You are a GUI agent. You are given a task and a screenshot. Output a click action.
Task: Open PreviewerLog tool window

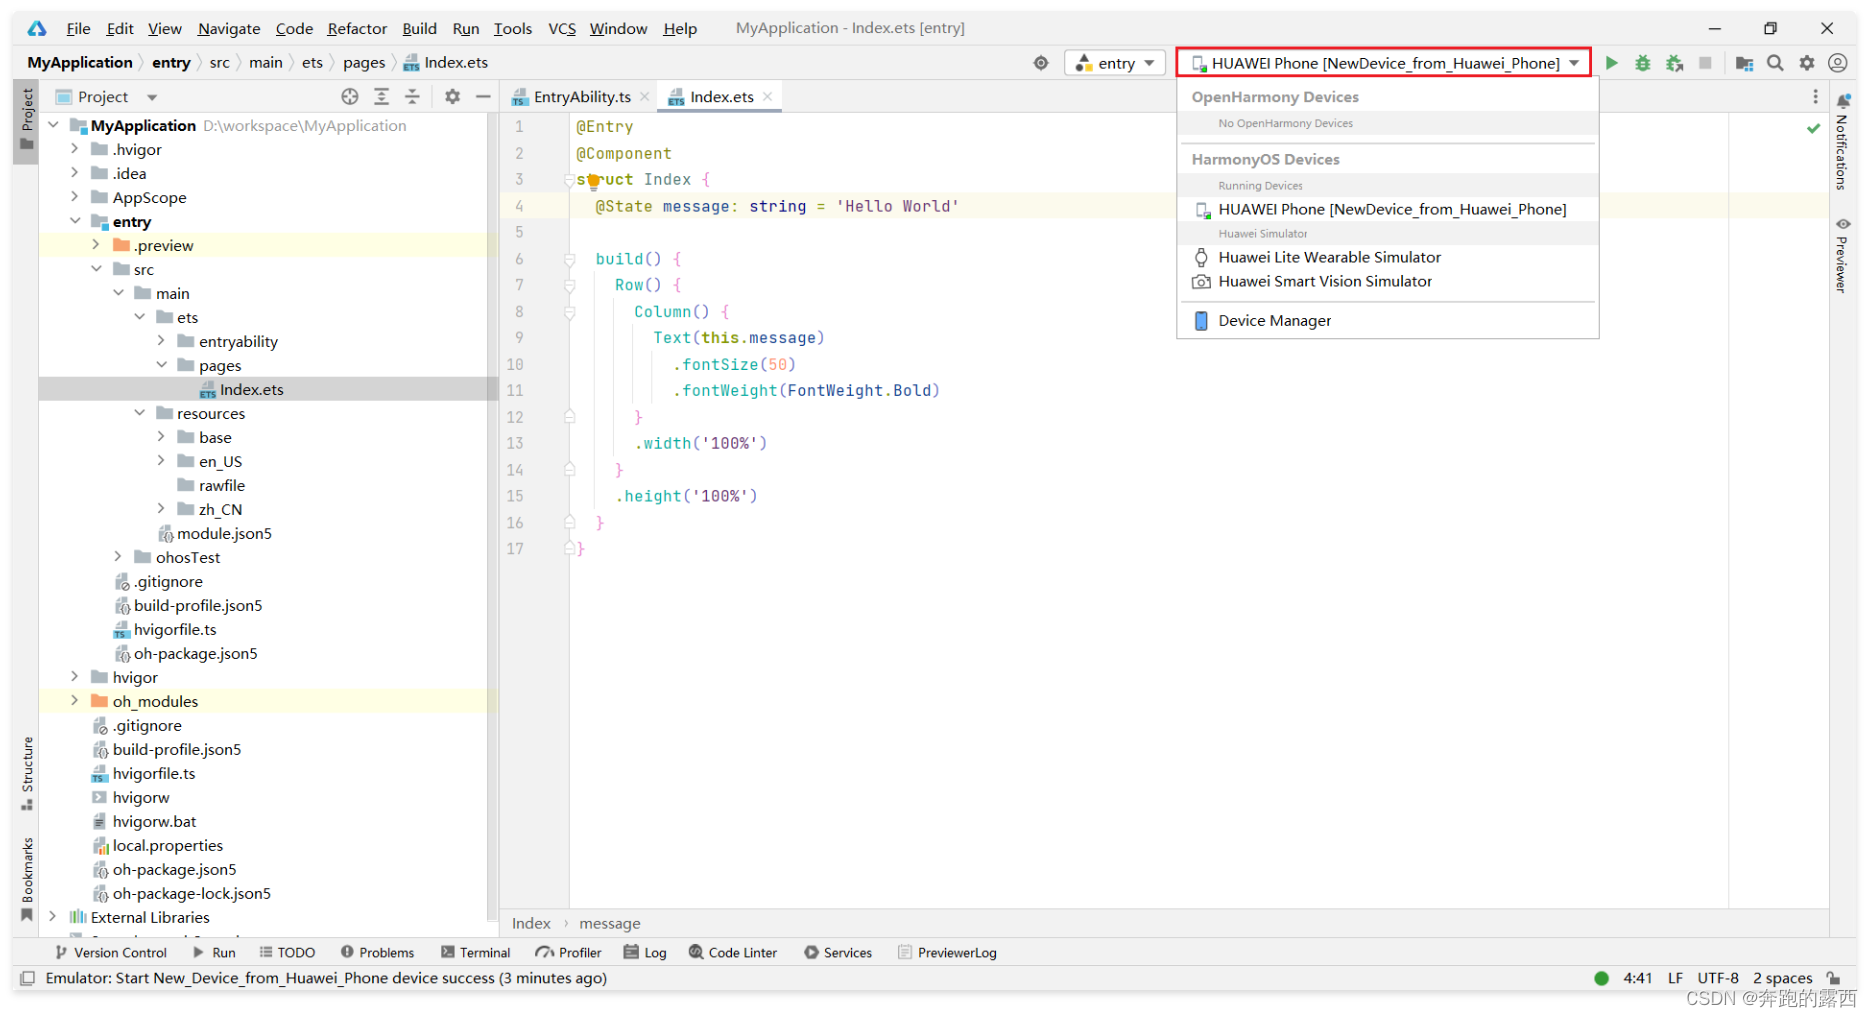tap(947, 953)
